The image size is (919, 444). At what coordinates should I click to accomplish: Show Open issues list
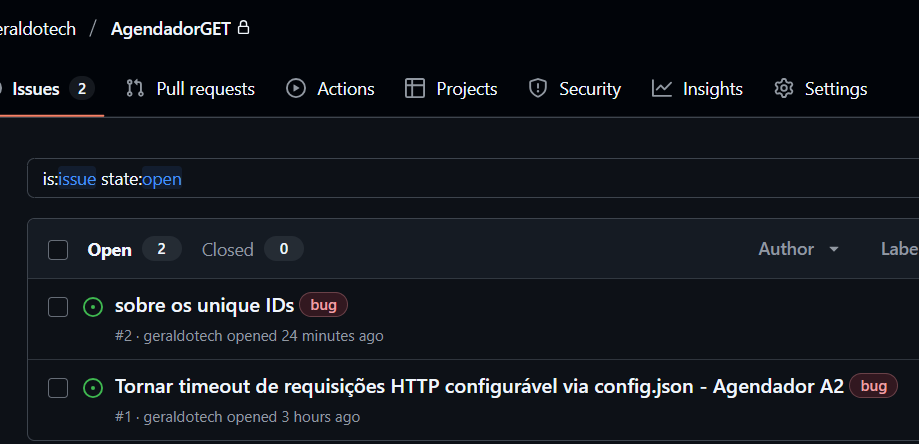point(134,250)
